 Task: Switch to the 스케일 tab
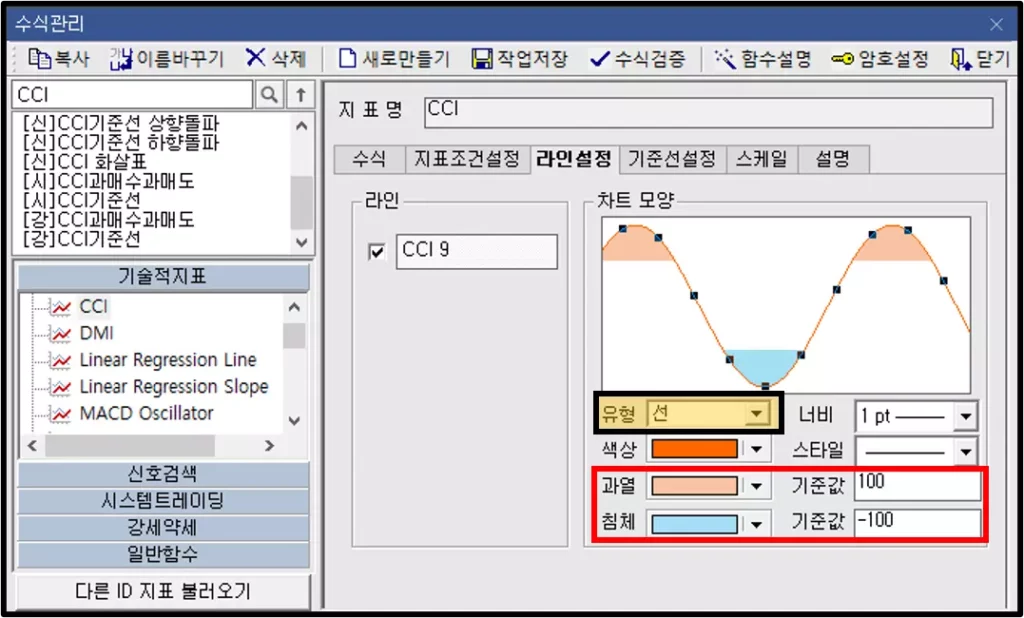(x=761, y=159)
